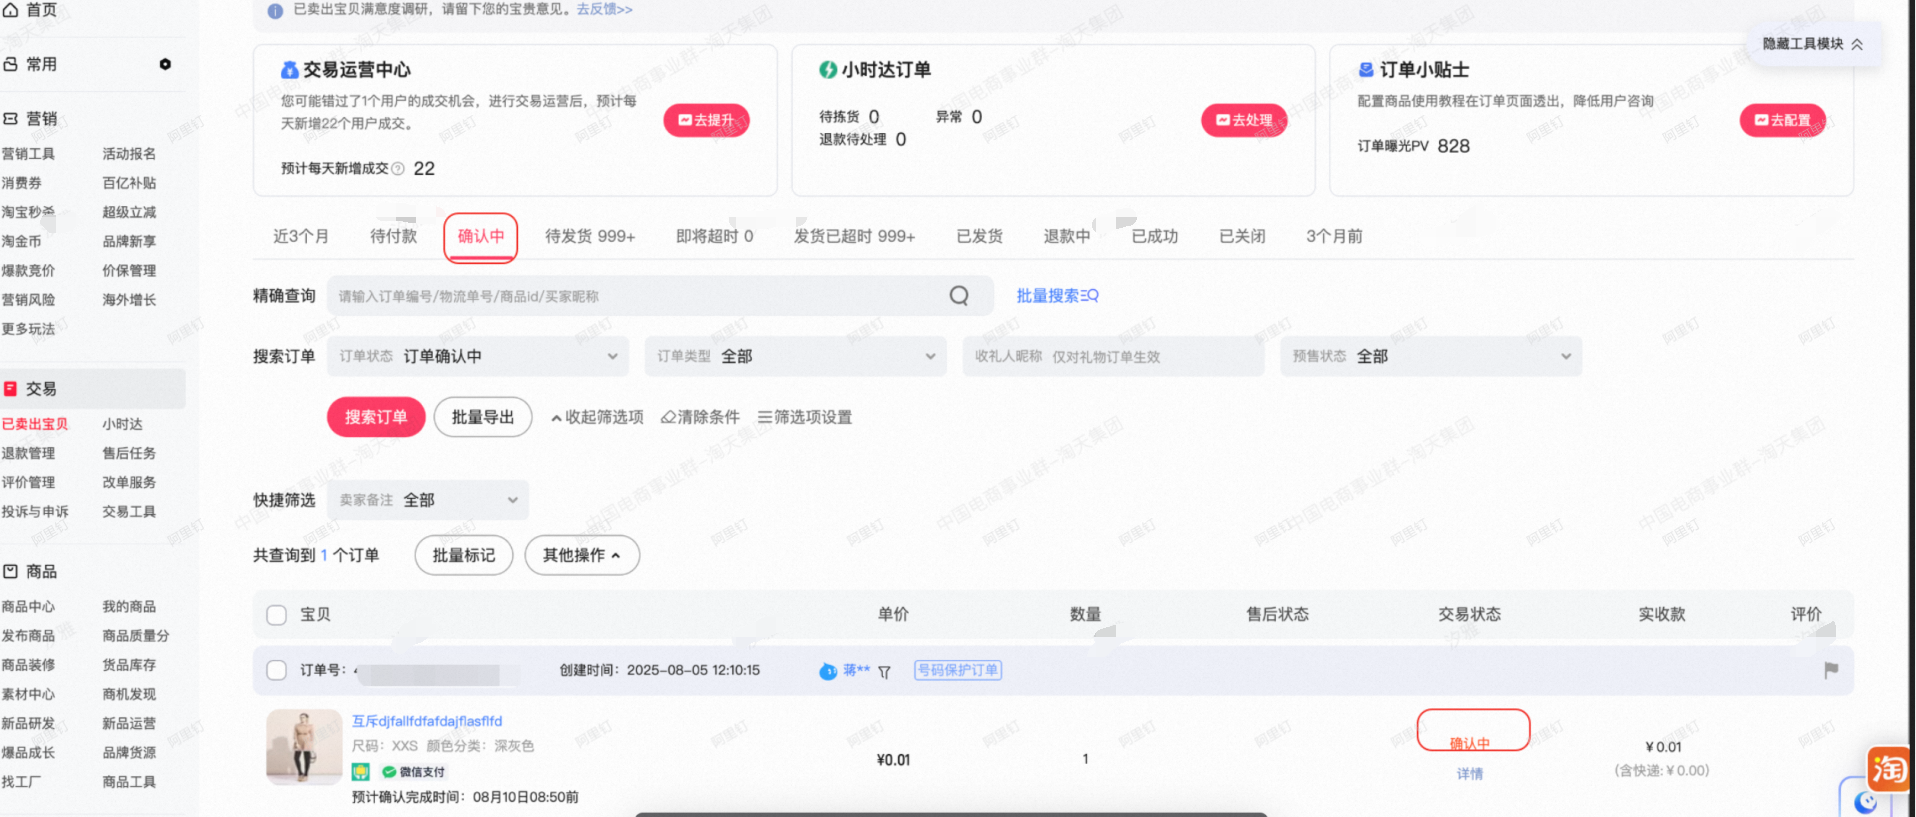
Task: Switch to the 待发货 999+ tab
Action: point(590,236)
